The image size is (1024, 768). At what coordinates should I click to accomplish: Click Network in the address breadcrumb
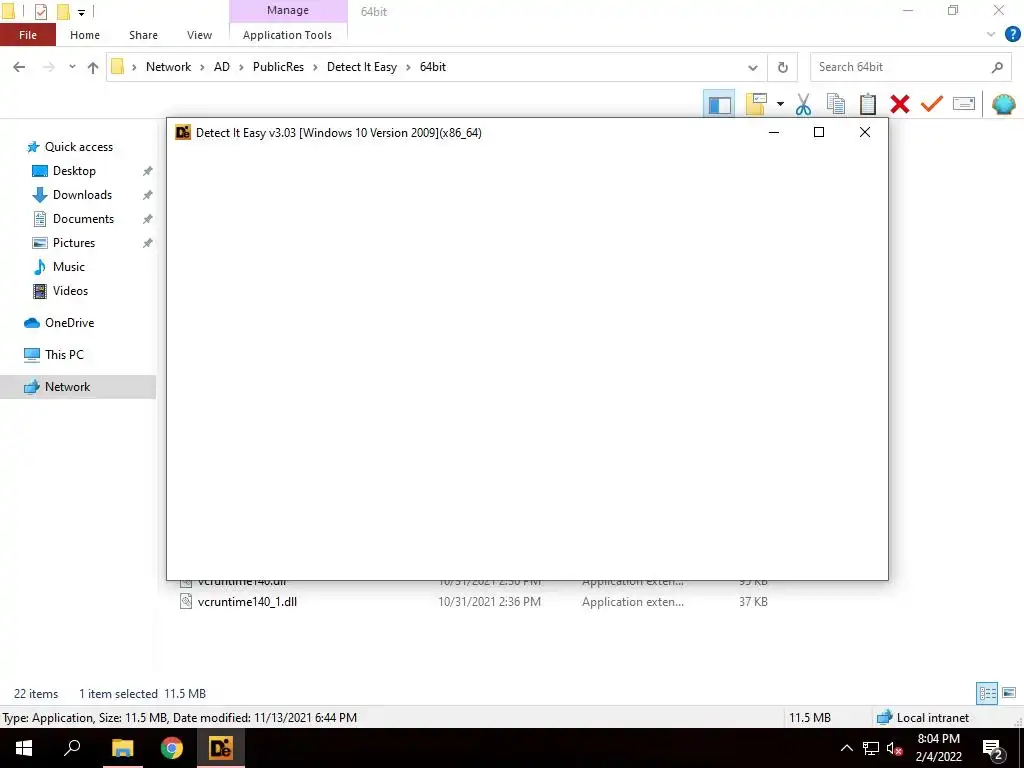[x=168, y=67]
